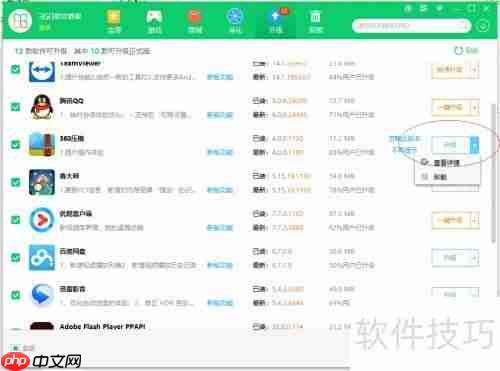Open 新版功能 link for 鲁大师
The height and width of the screenshot is (371, 500).
[220, 190]
